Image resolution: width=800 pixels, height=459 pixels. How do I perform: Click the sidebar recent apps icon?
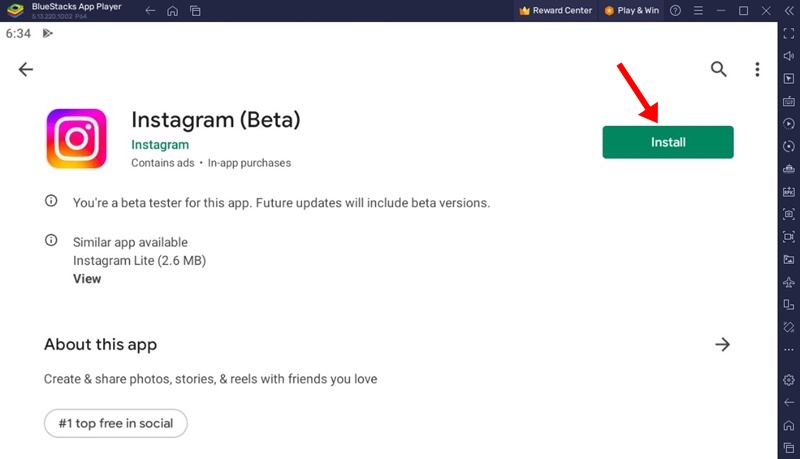pos(789,447)
